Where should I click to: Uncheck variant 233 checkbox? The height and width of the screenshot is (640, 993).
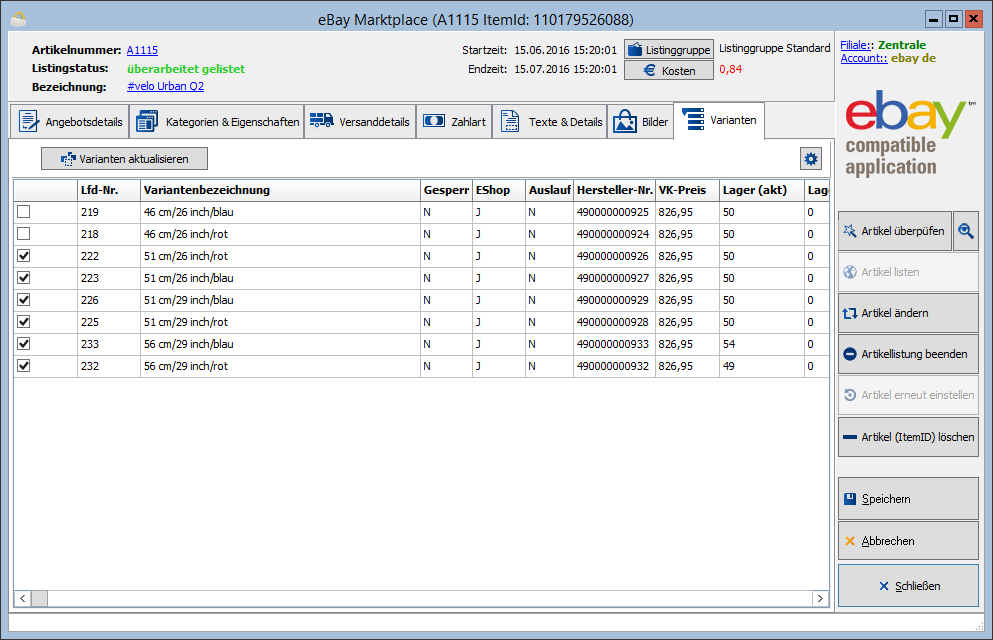tap(23, 344)
